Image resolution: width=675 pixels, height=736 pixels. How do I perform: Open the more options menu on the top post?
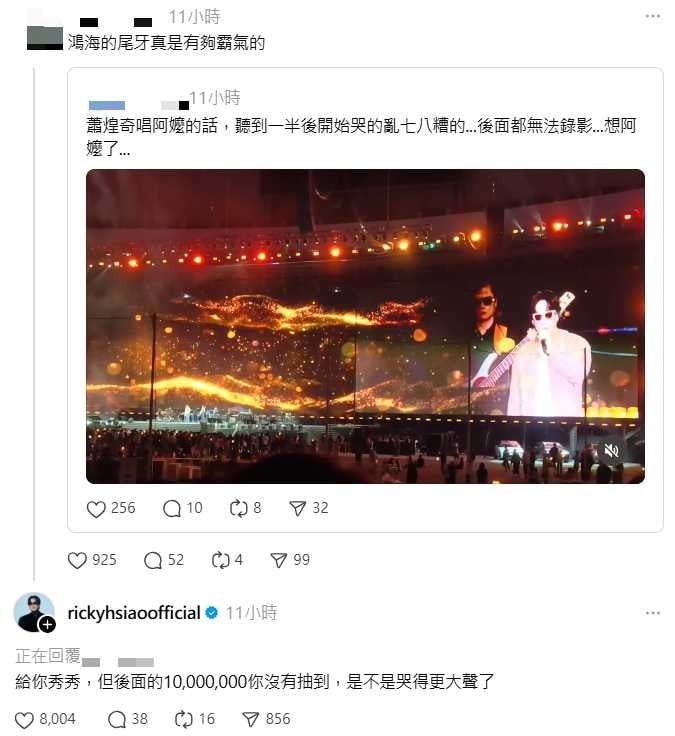pyautogui.click(x=653, y=16)
